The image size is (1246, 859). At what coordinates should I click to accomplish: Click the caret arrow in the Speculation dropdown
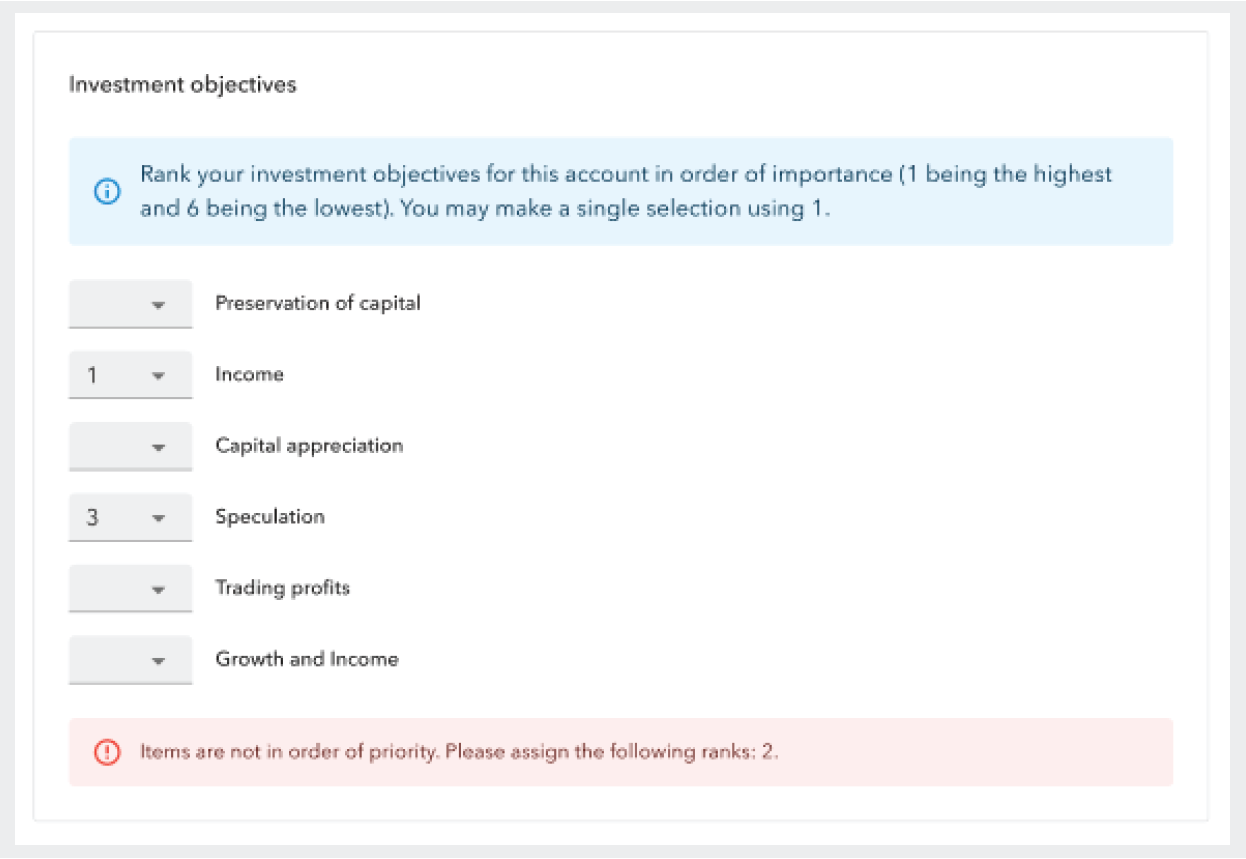coord(158,518)
